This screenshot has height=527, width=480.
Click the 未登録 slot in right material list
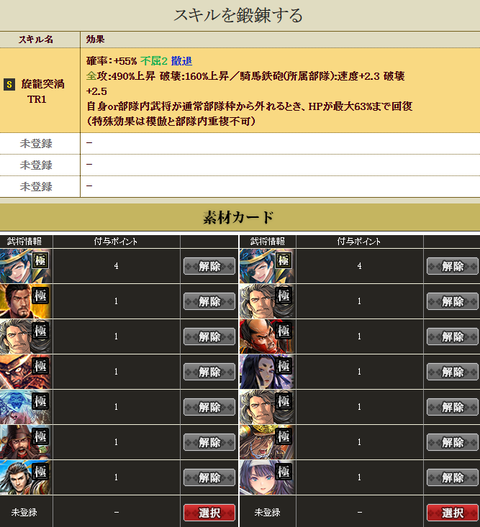268,513
